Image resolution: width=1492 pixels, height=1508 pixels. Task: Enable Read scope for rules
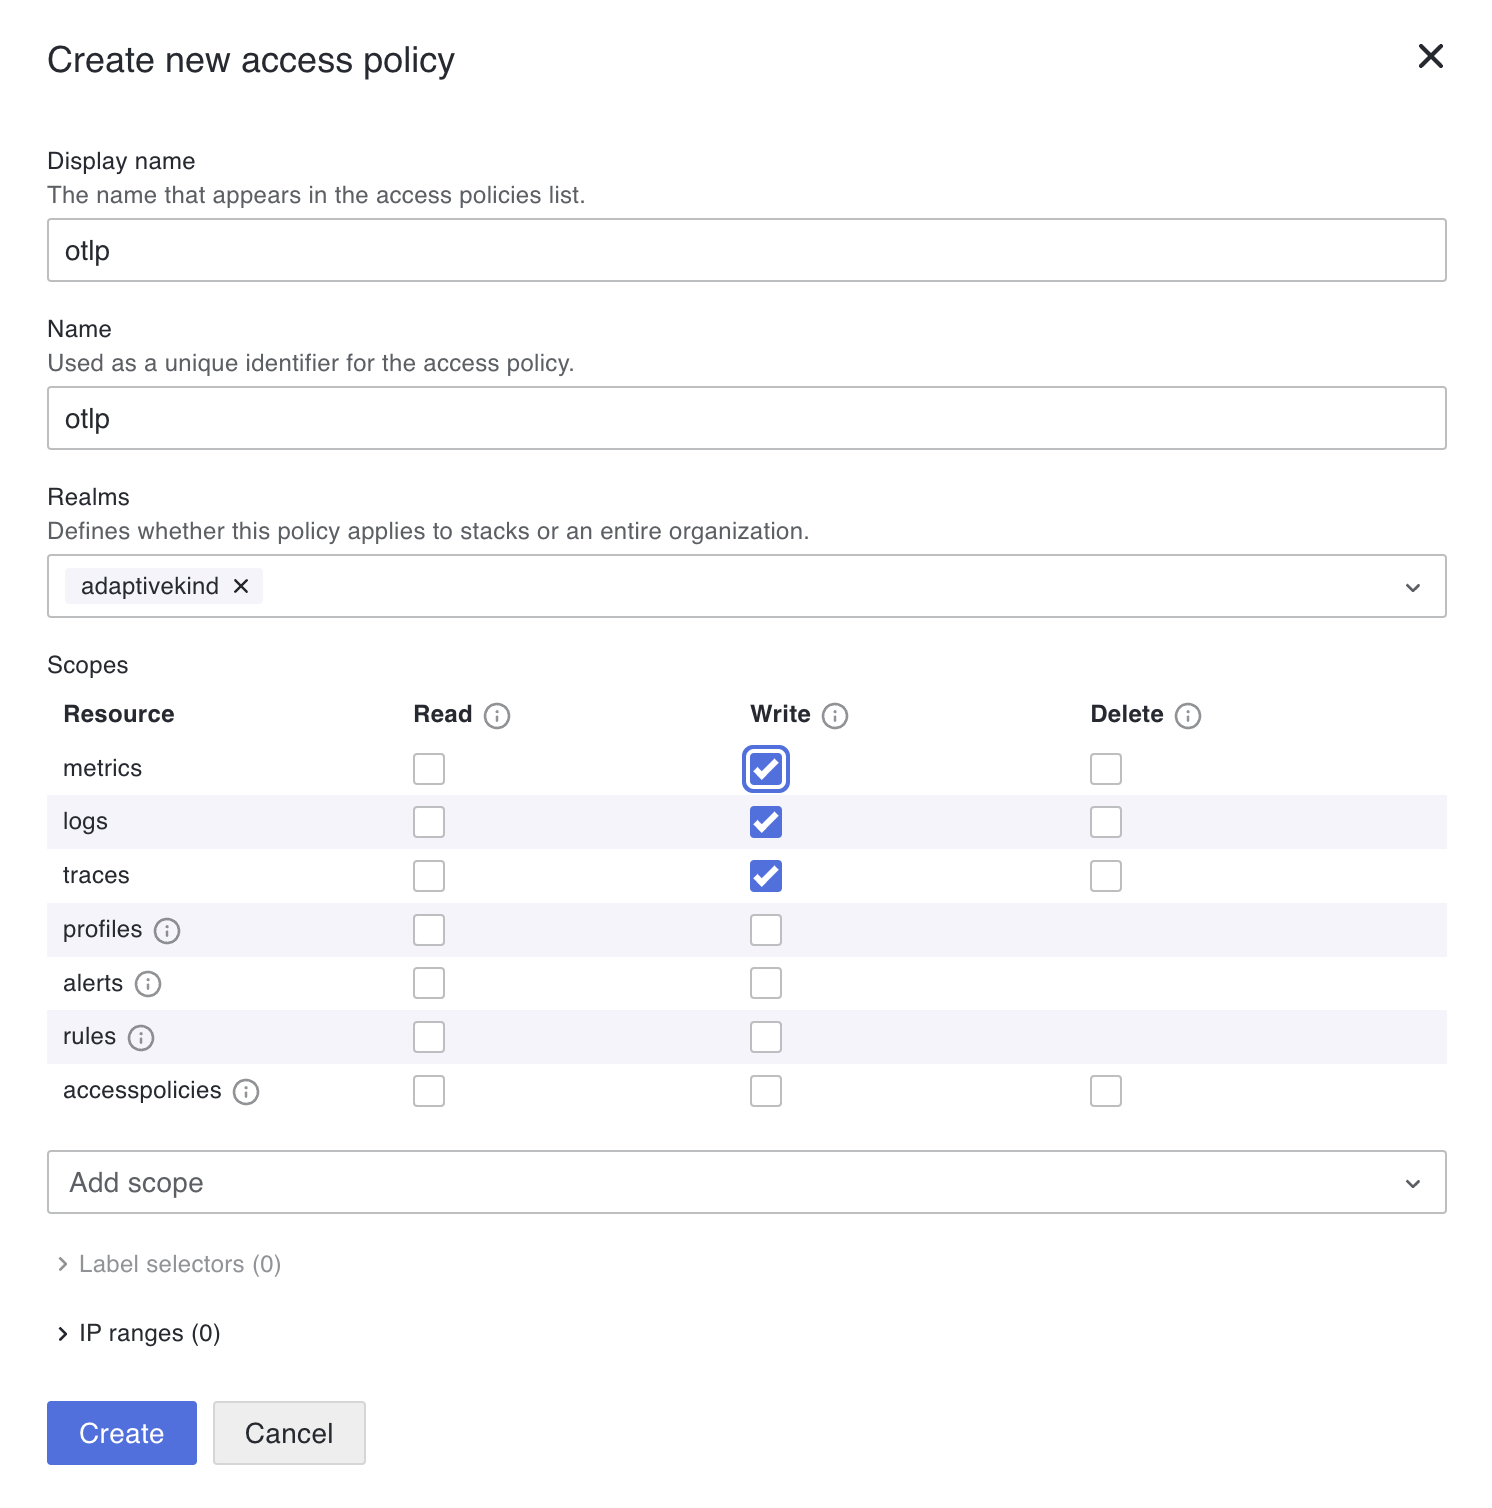point(429,1037)
